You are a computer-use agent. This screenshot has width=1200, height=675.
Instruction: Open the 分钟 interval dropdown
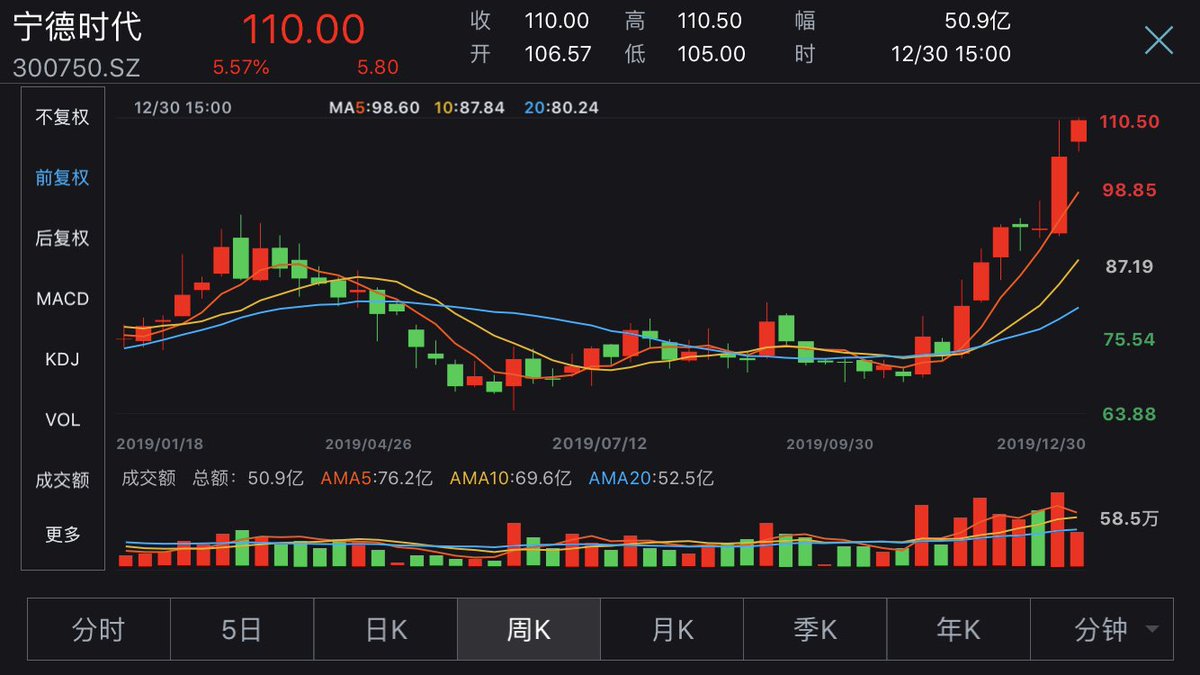(1102, 630)
